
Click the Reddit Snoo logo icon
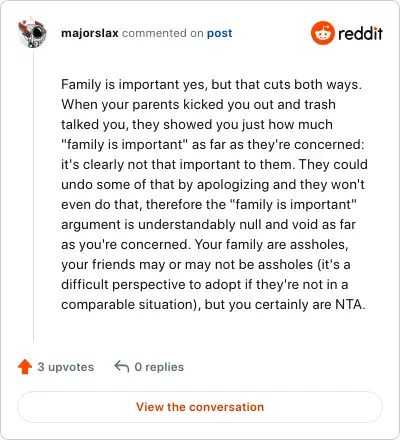tap(322, 33)
